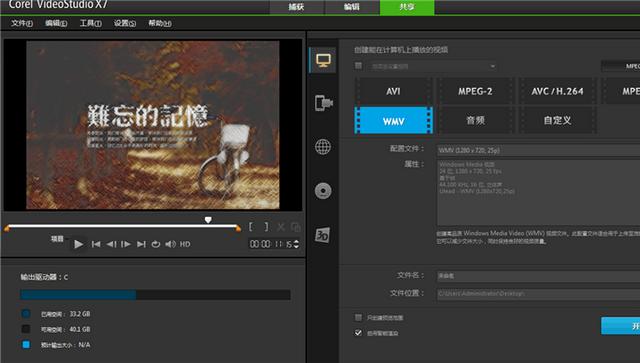
Task: Choose the WMV output format
Action: (393, 120)
